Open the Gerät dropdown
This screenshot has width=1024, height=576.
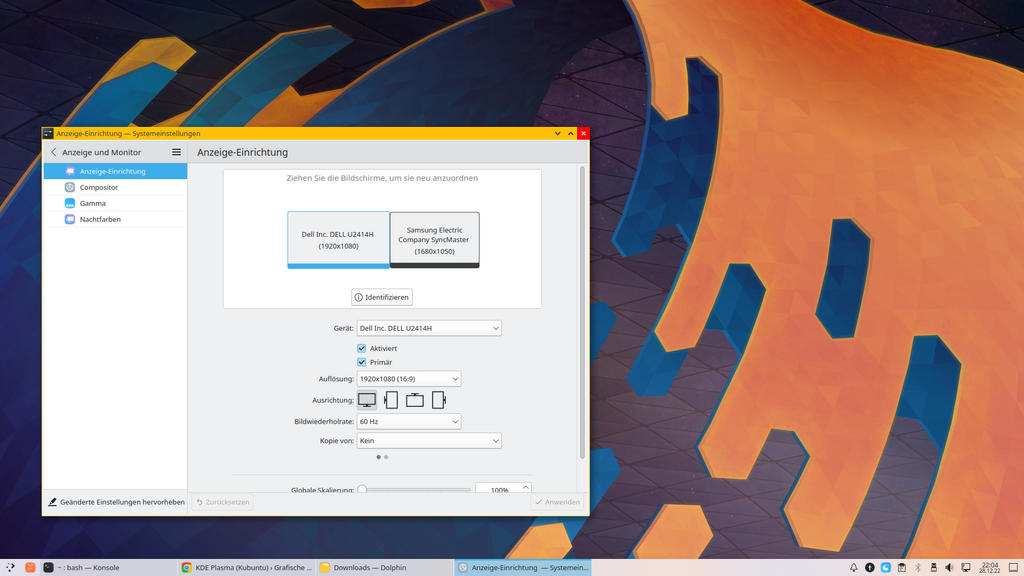point(429,328)
